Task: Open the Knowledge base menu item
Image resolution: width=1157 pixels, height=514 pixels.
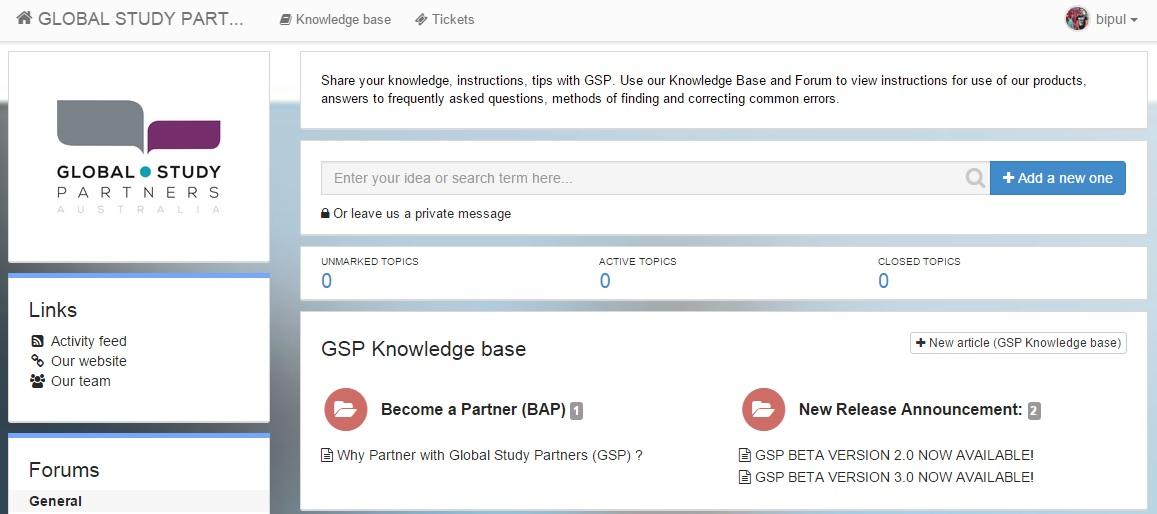Action: pyautogui.click(x=335, y=20)
